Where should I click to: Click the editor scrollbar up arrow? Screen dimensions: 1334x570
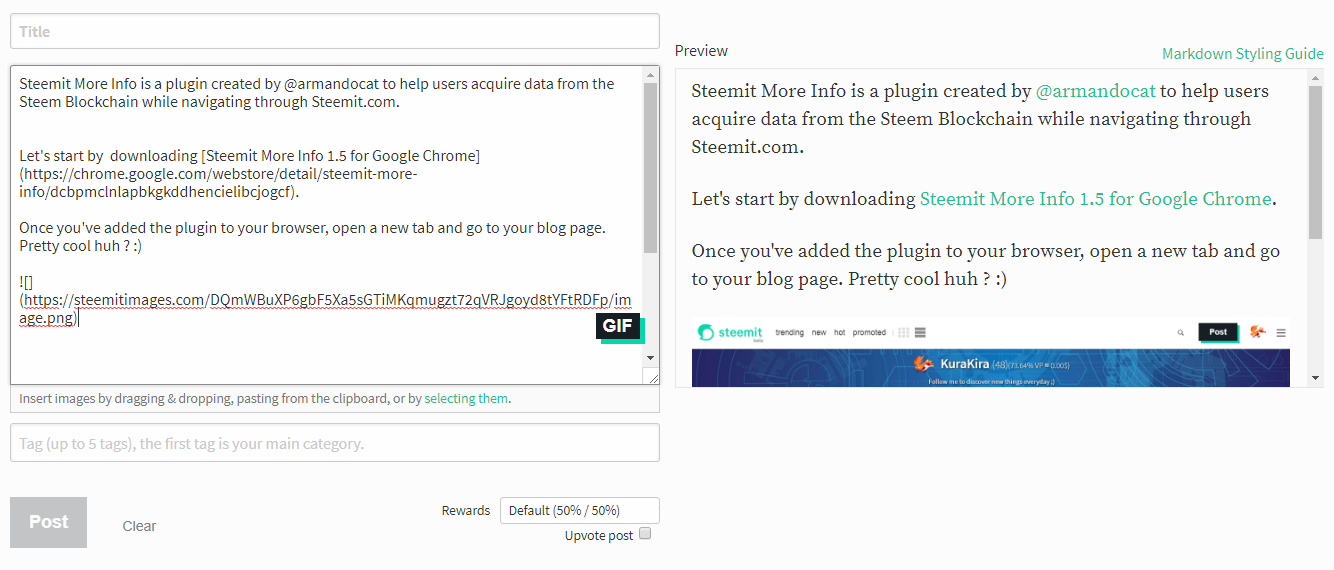(x=650, y=74)
